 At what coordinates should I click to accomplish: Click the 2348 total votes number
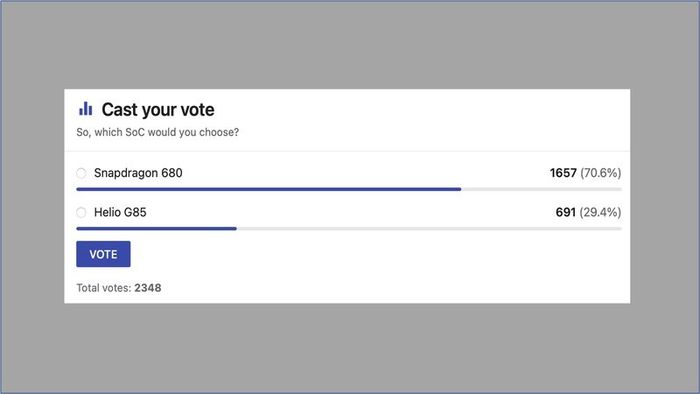click(x=148, y=288)
